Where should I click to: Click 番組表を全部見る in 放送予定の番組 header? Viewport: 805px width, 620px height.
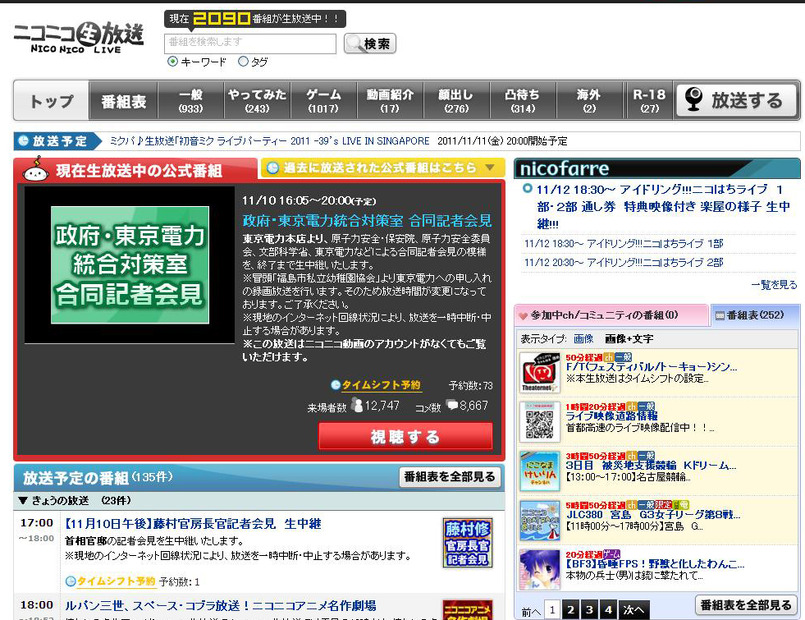(449, 477)
